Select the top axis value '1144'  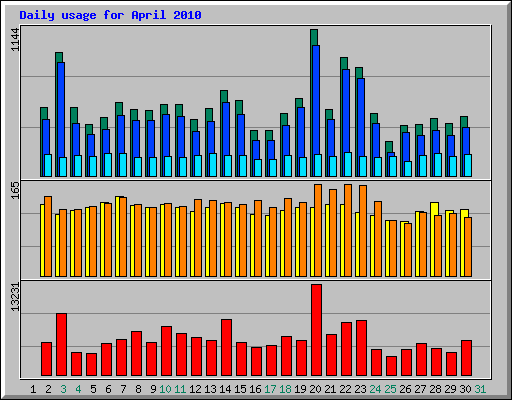(16, 40)
